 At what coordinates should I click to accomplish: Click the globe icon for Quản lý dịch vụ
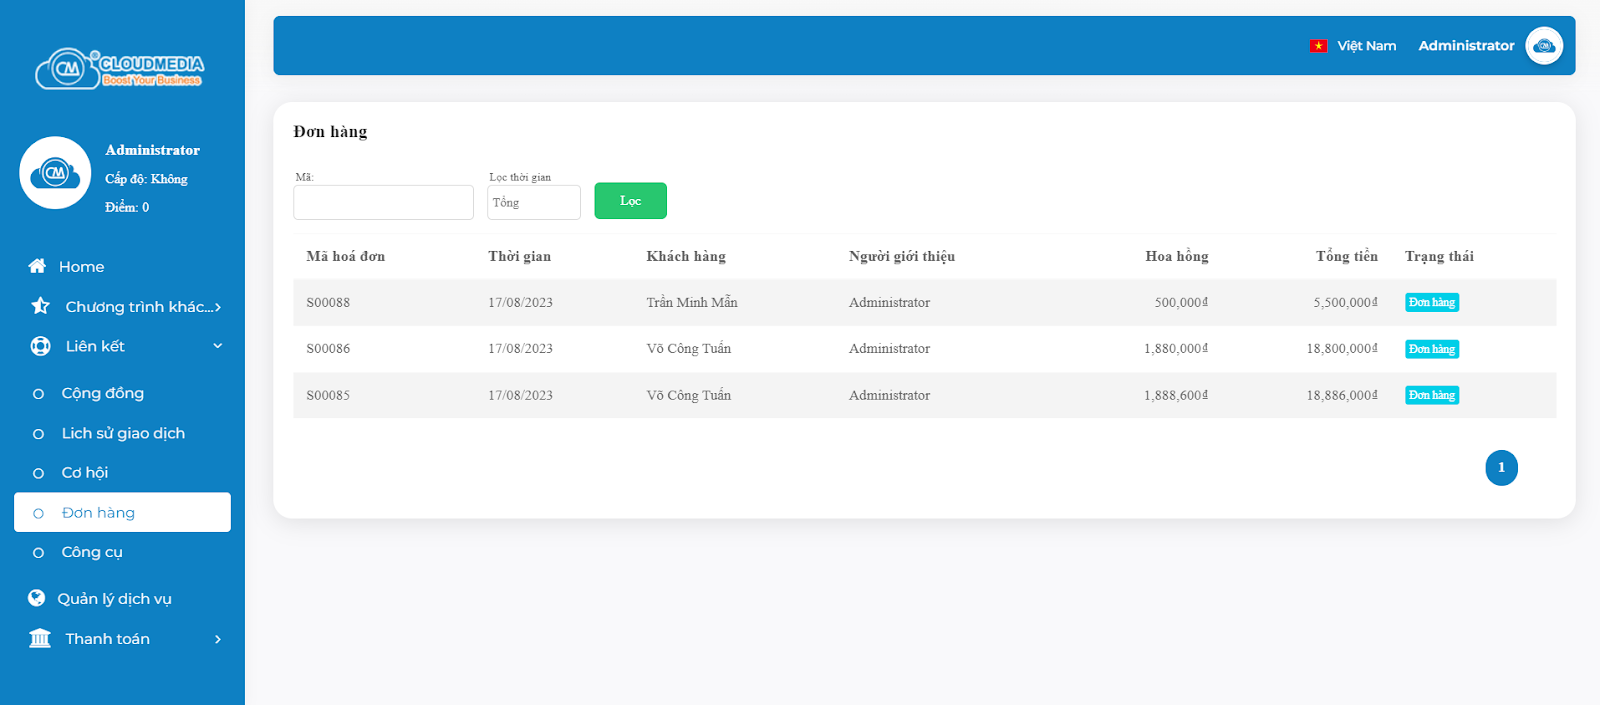37,598
